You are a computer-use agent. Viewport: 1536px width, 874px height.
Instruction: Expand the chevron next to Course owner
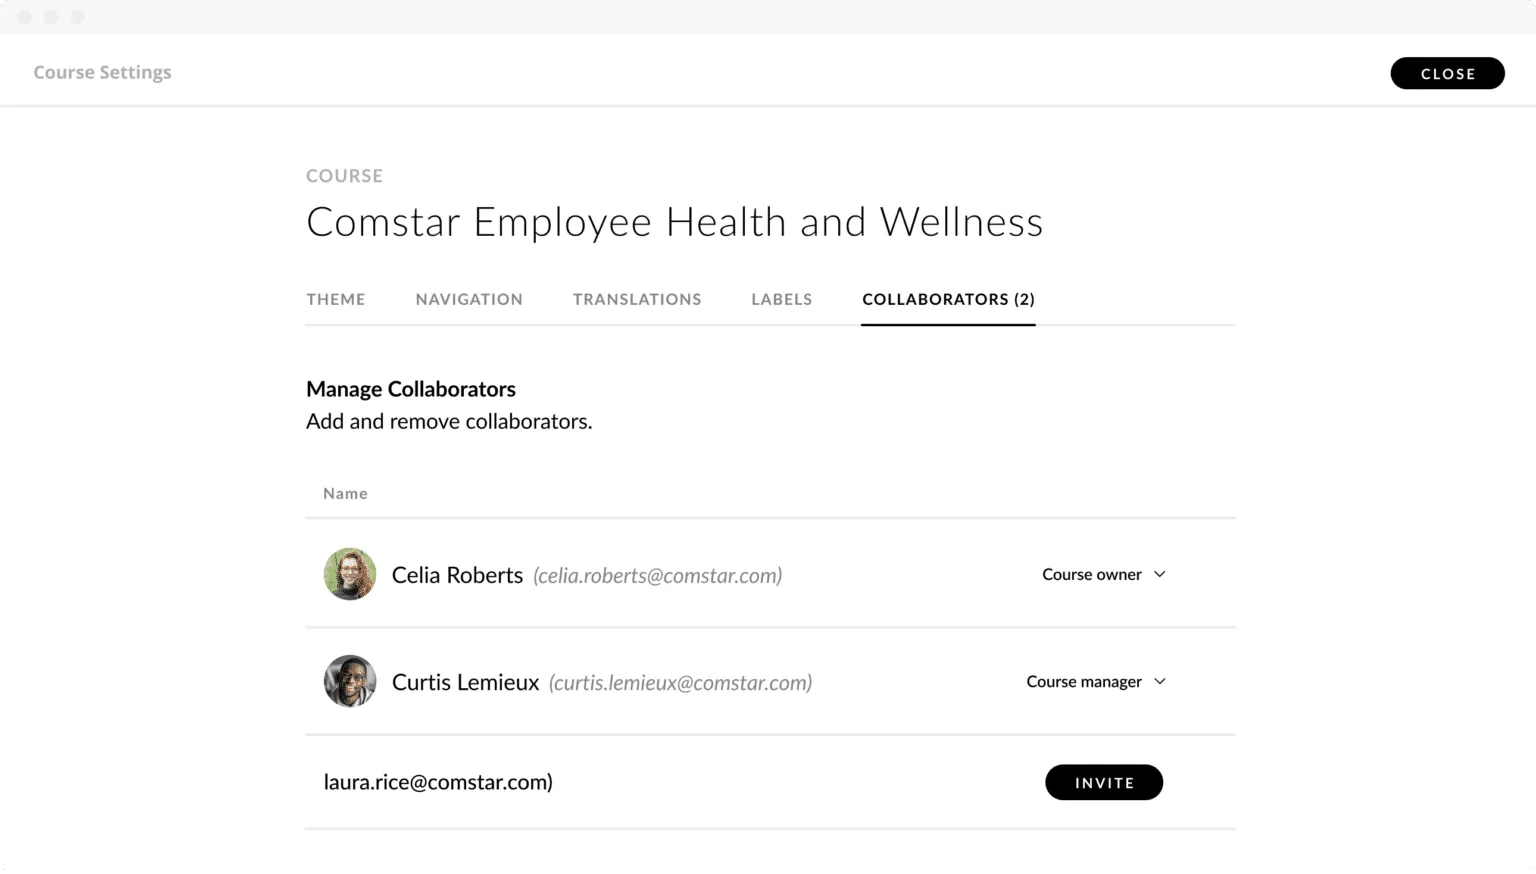coord(1159,574)
